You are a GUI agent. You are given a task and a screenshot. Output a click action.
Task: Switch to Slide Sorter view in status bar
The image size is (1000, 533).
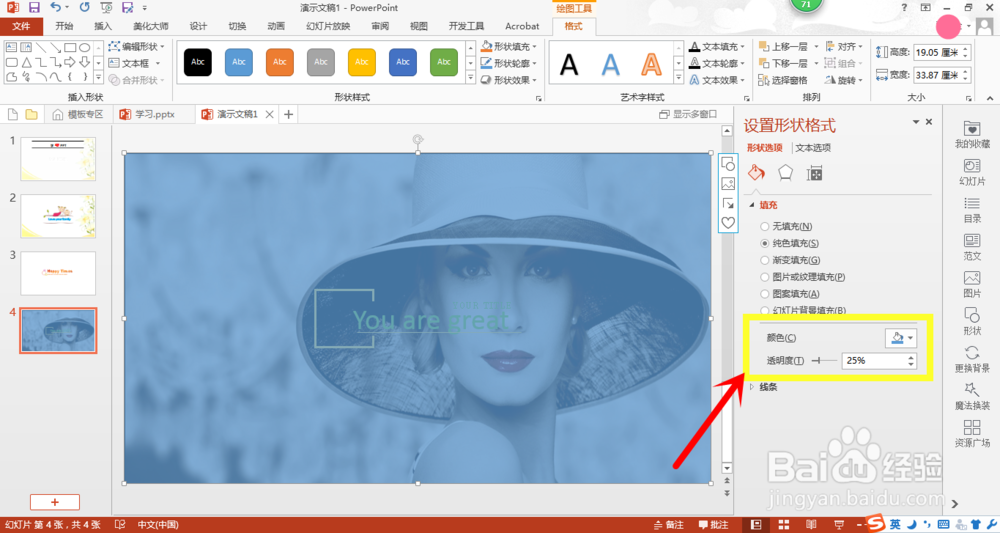[x=784, y=525]
